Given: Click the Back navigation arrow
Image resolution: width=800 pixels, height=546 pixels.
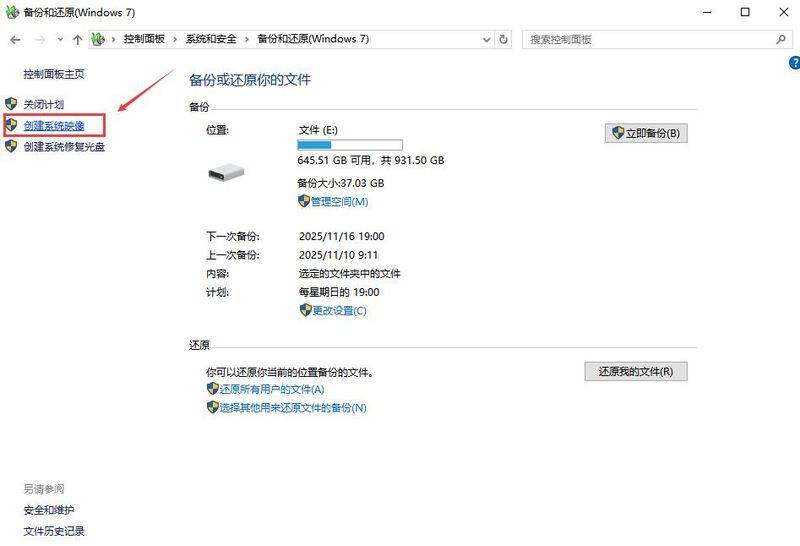Looking at the screenshot, I should click(x=15, y=40).
